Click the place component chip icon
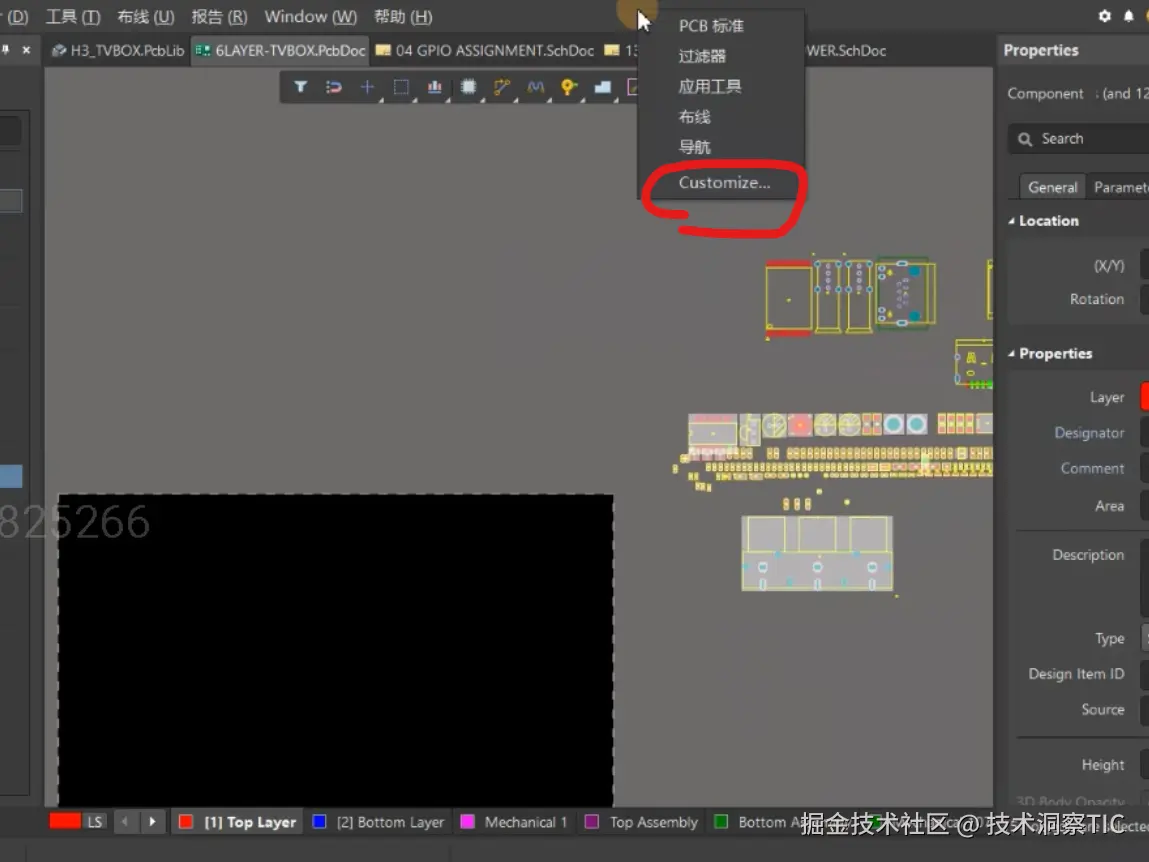The height and width of the screenshot is (862, 1149). point(468,87)
